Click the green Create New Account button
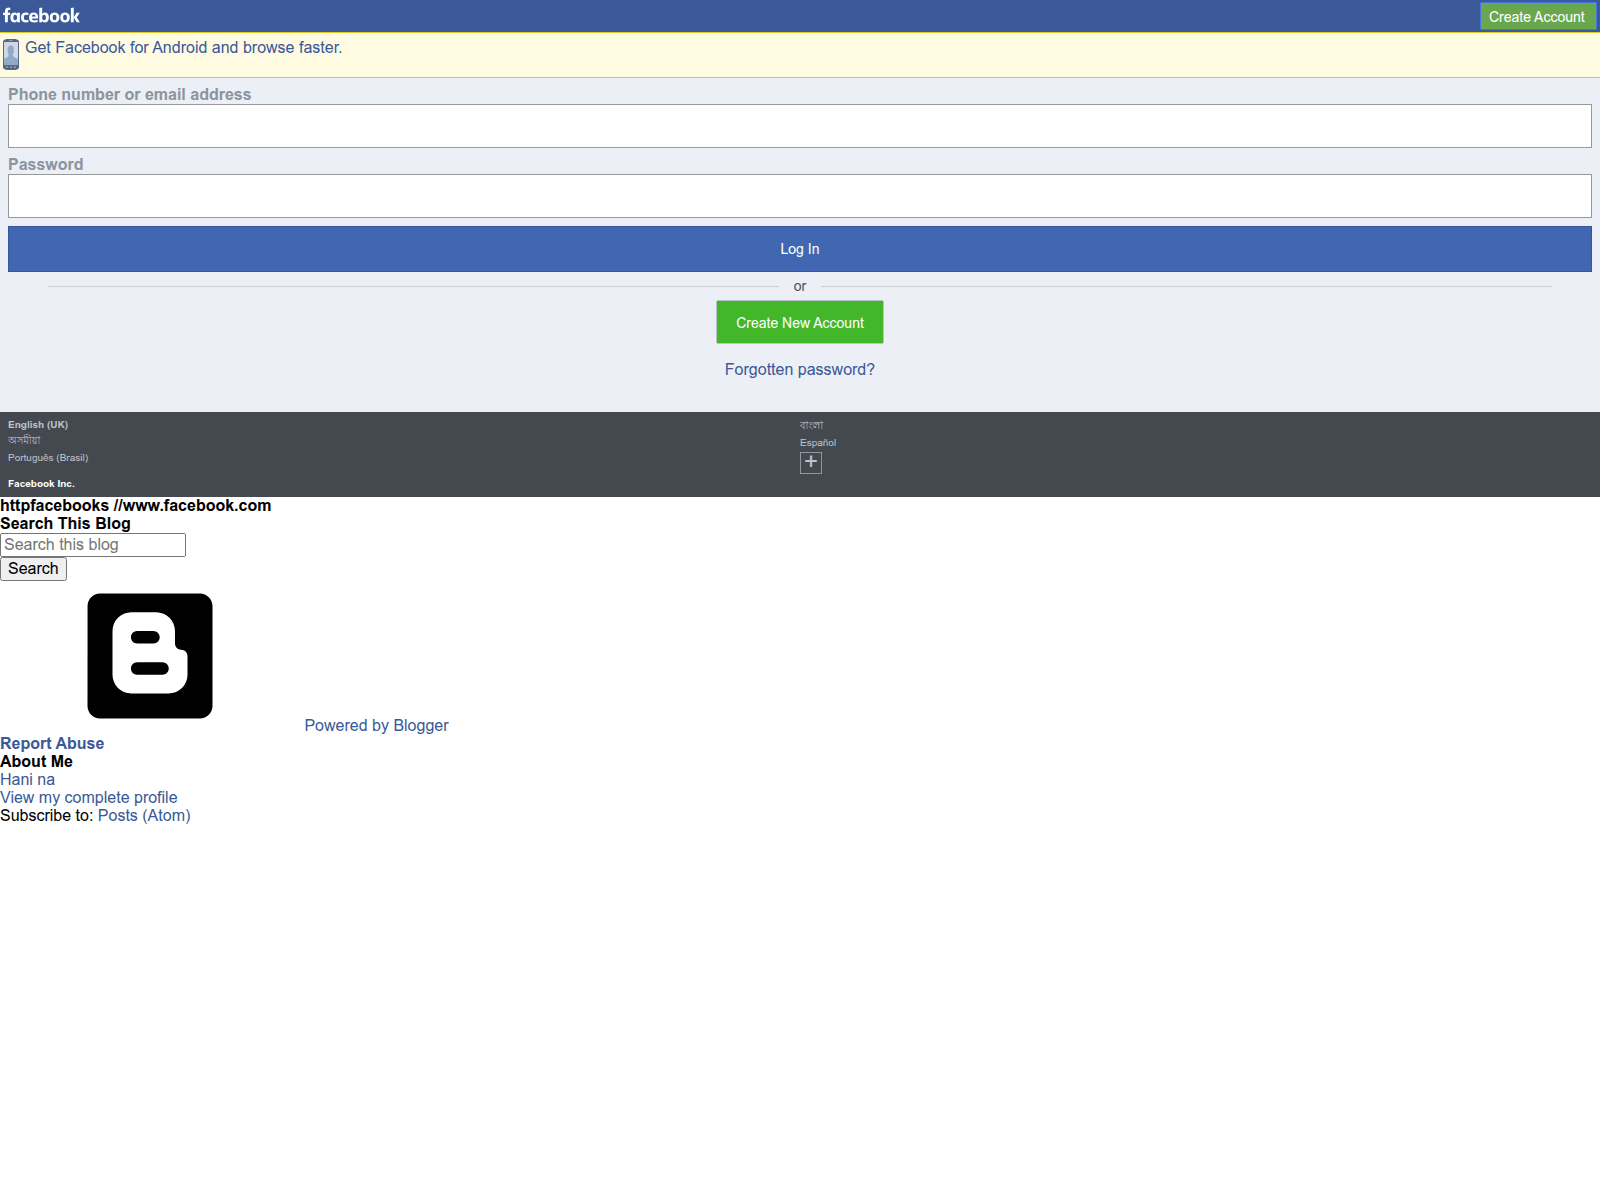 [x=800, y=322]
